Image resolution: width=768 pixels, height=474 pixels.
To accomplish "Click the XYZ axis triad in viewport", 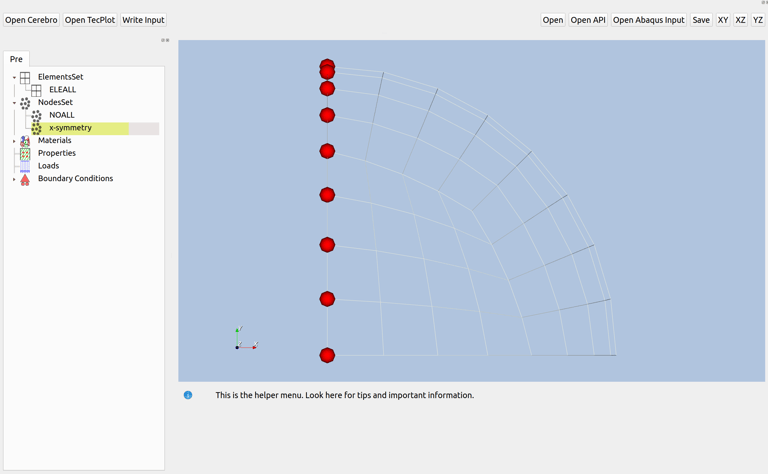I will pos(246,338).
